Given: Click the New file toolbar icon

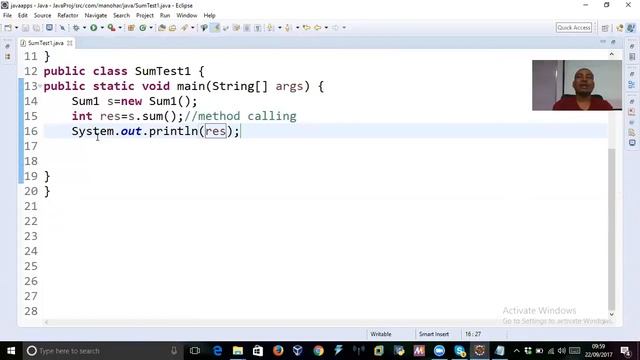Looking at the screenshot, I should coord(8,28).
